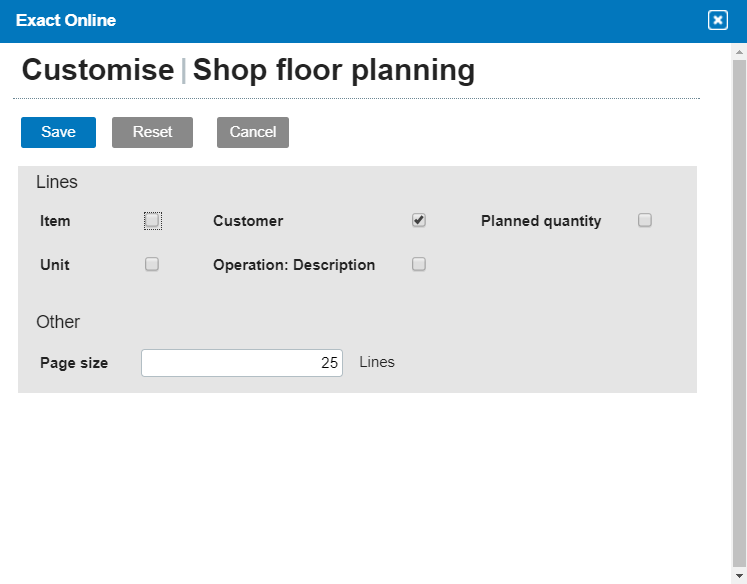Click the Customise heading text

[x=98, y=70]
